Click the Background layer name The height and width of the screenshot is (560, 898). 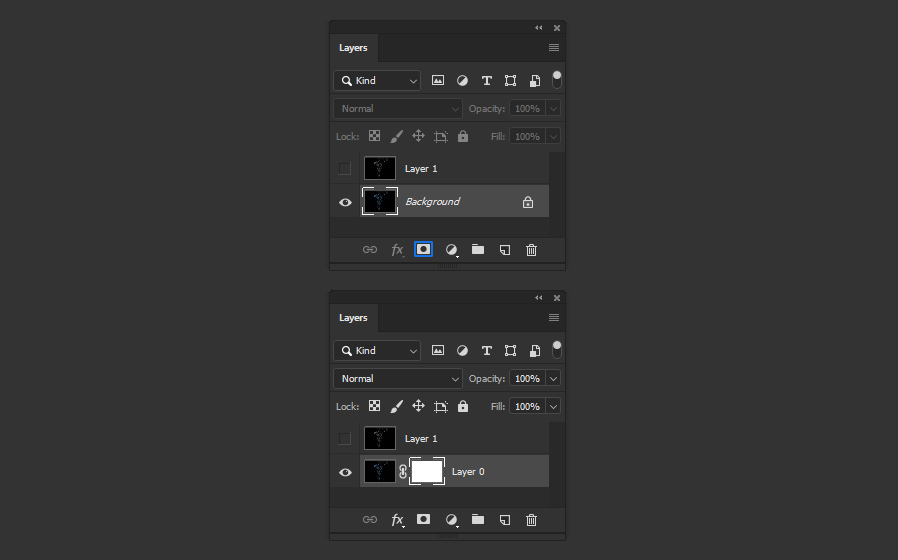pos(432,202)
